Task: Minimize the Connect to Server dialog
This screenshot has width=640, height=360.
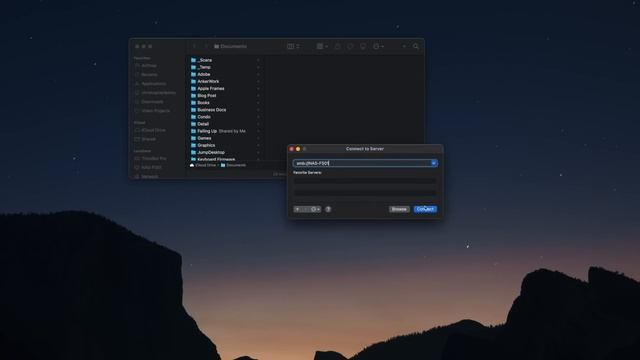Action: 298,149
